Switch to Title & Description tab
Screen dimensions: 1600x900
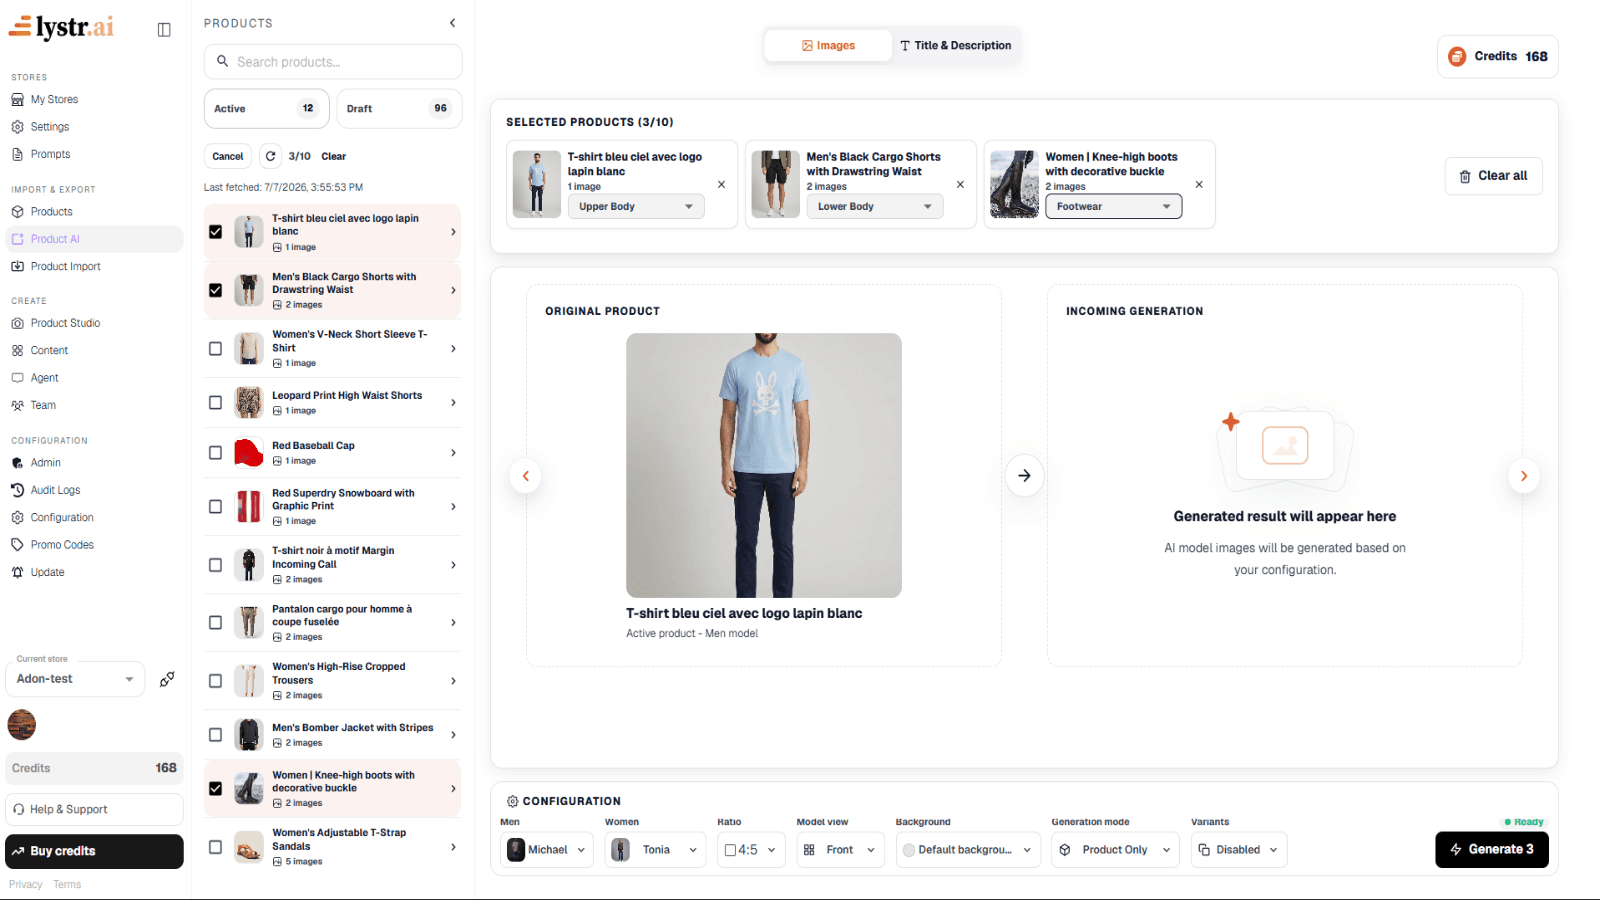956,46
